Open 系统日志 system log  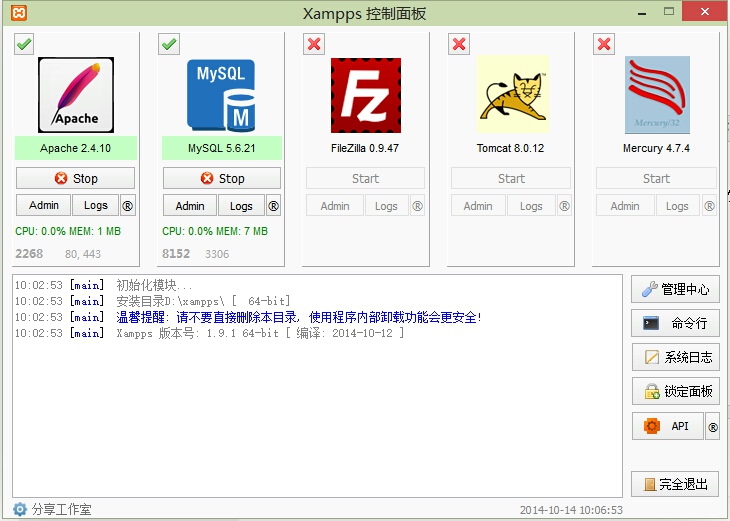tap(676, 357)
